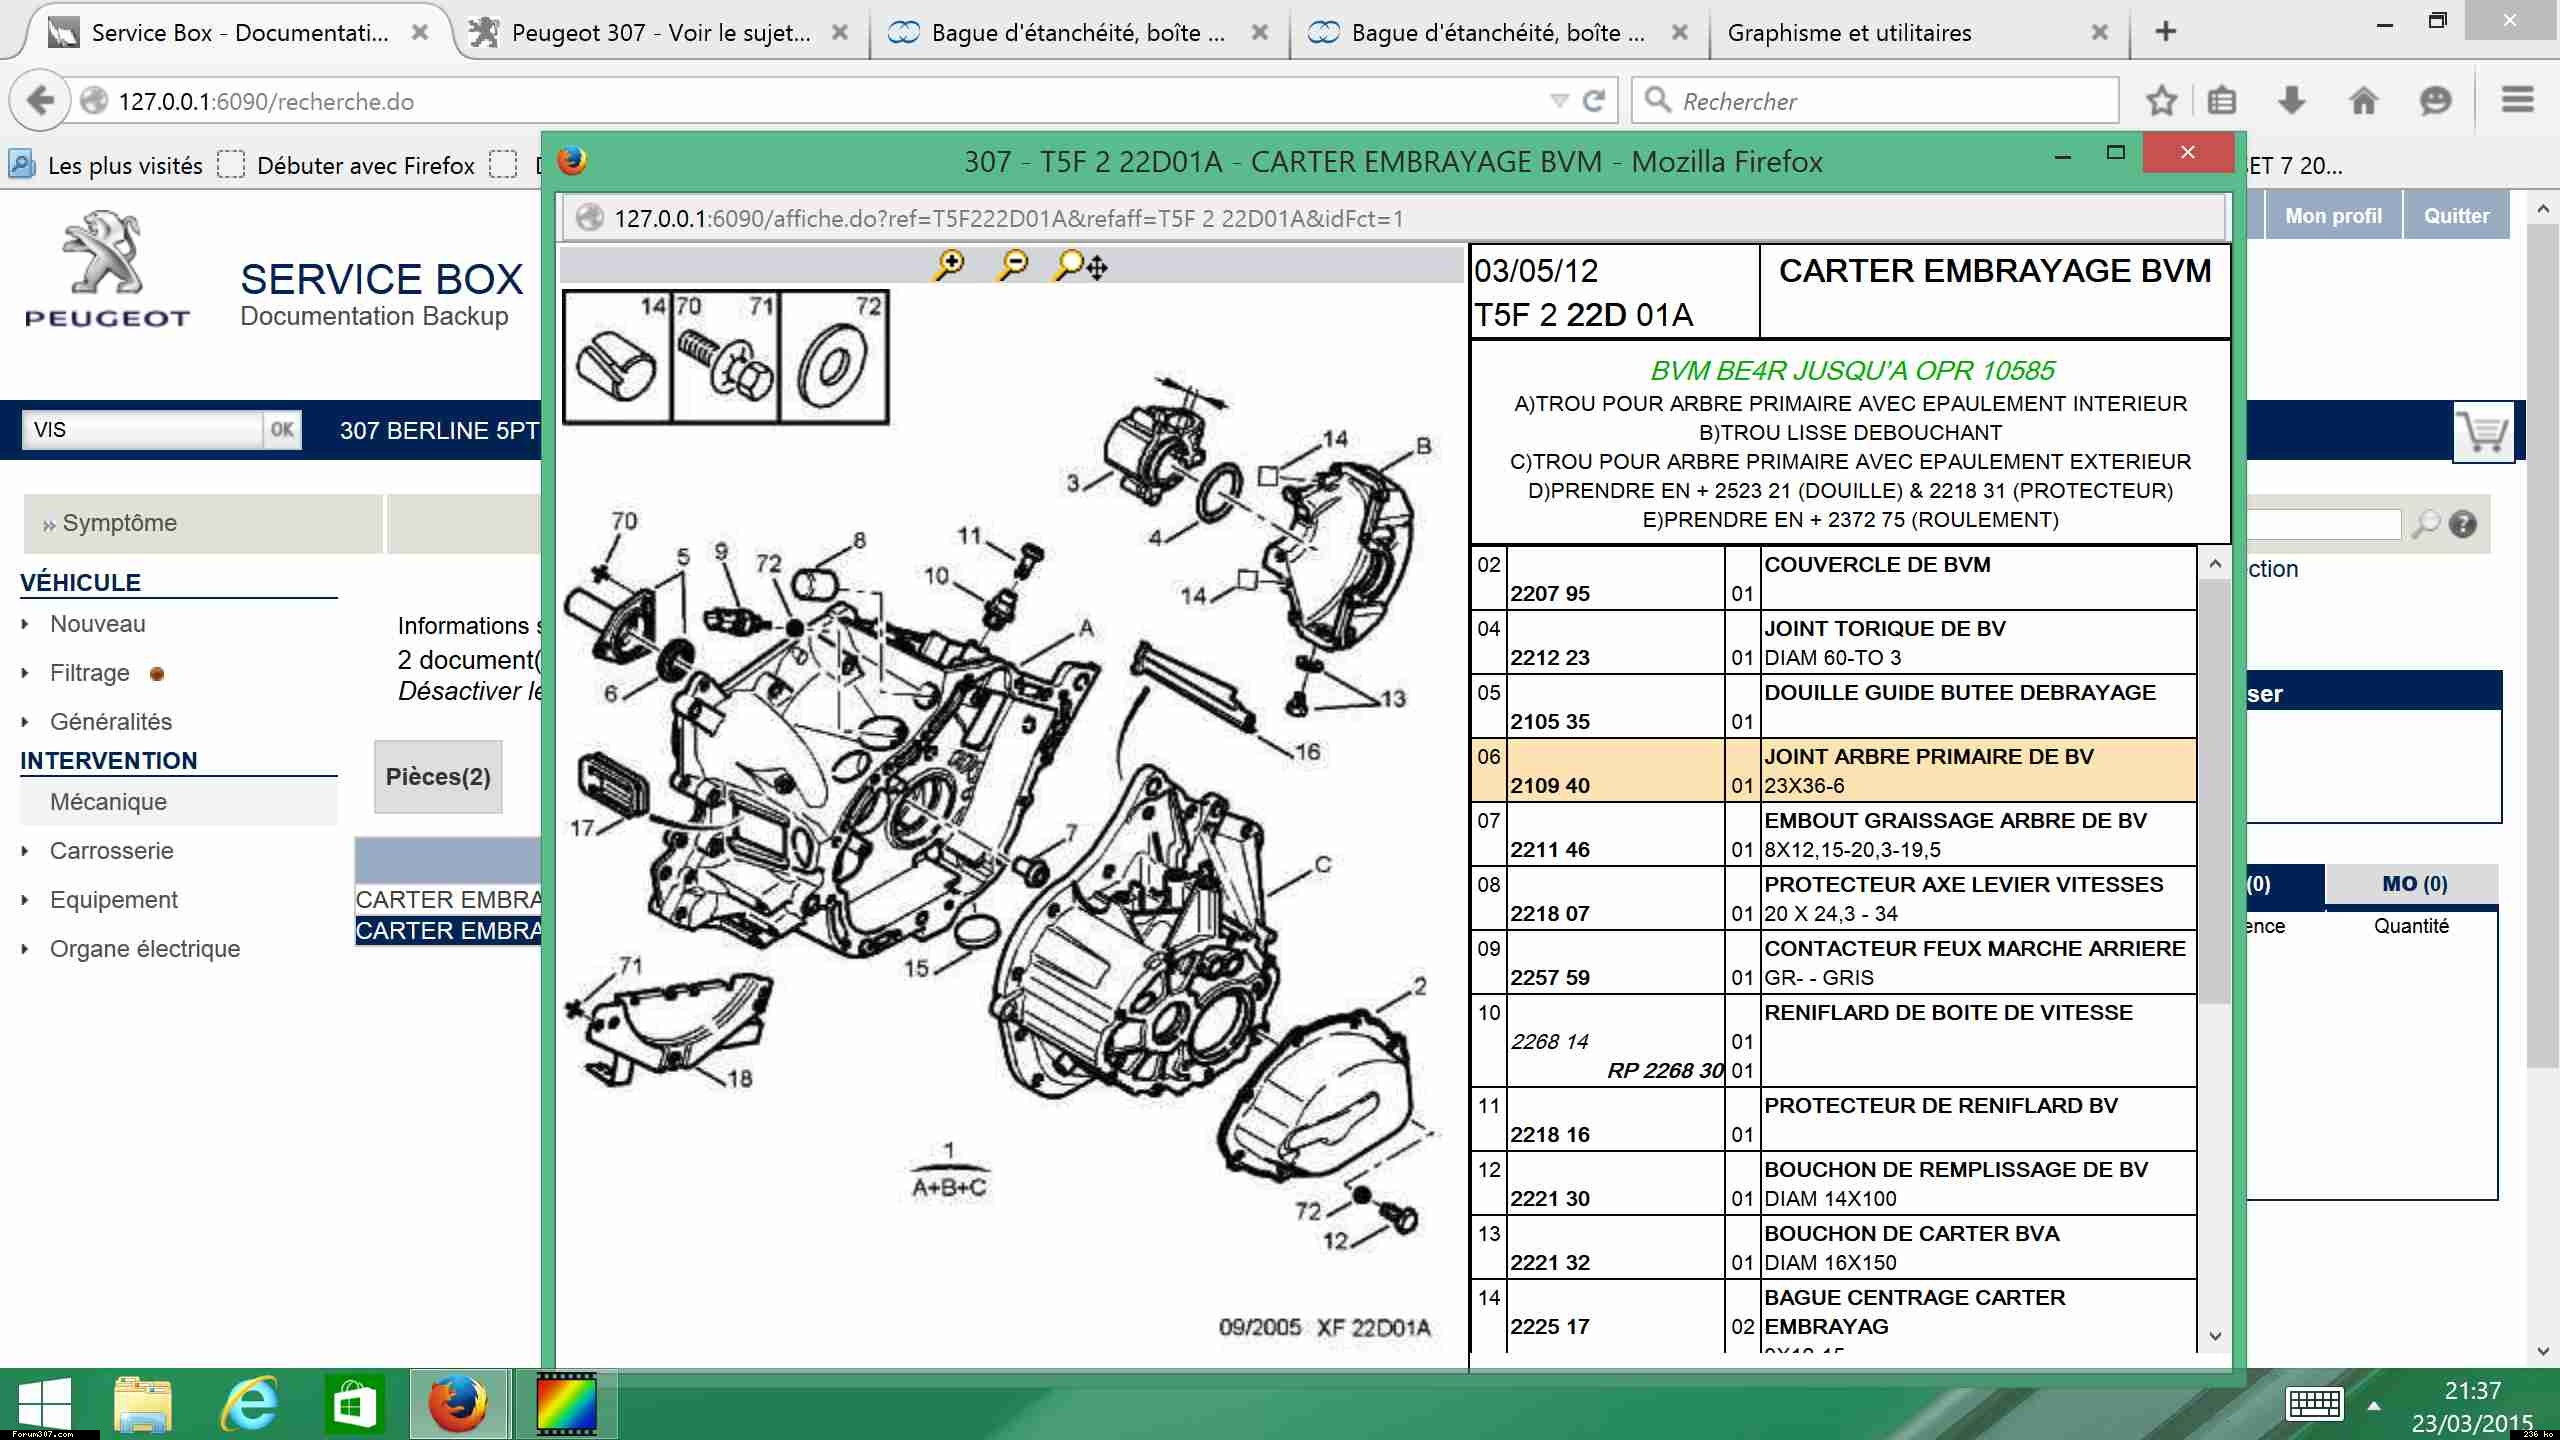Open the on-screen keyboard tray icon

[2314, 1404]
